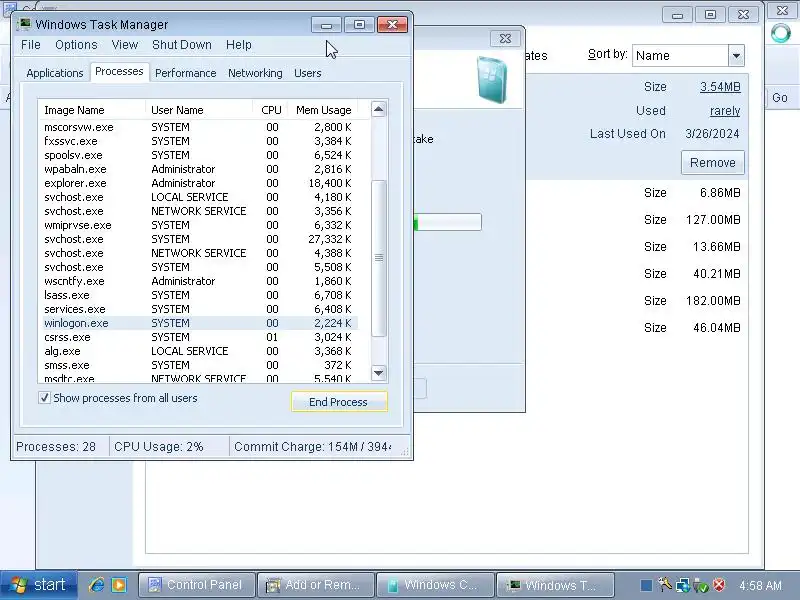Toggle Show processes from all users

[44, 398]
